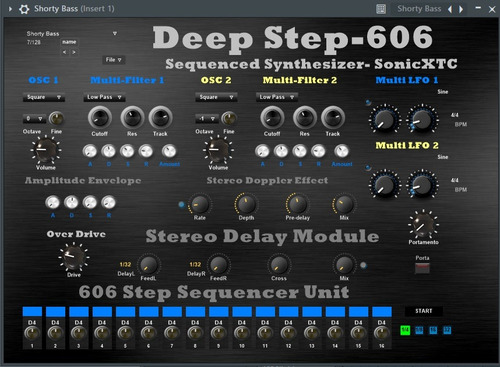Toggle sequencer step 16 blue pad
Image resolution: width=500 pixels, height=367 pixels.
tap(382, 311)
